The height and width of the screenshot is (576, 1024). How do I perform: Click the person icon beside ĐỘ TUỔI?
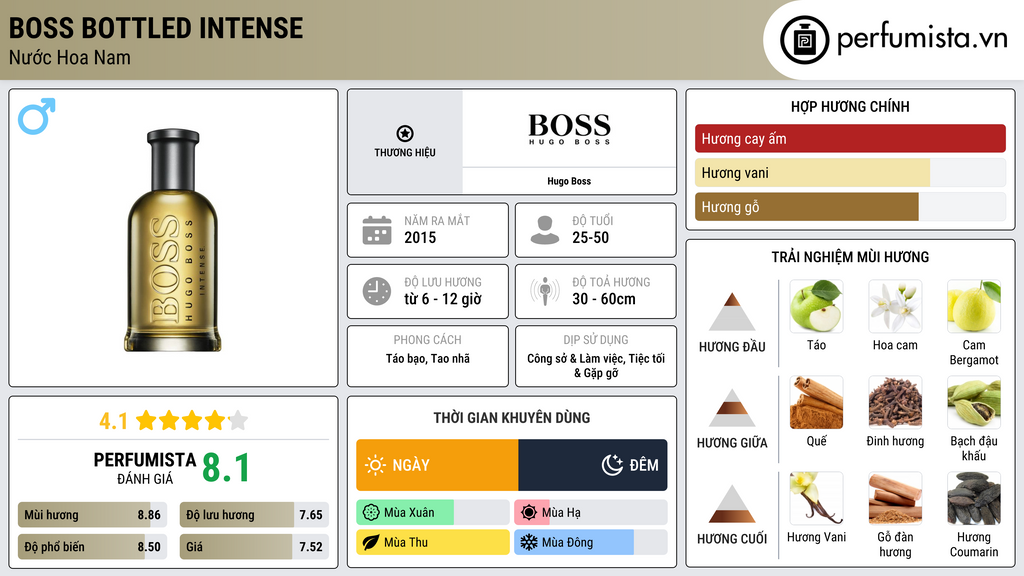pyautogui.click(x=546, y=230)
